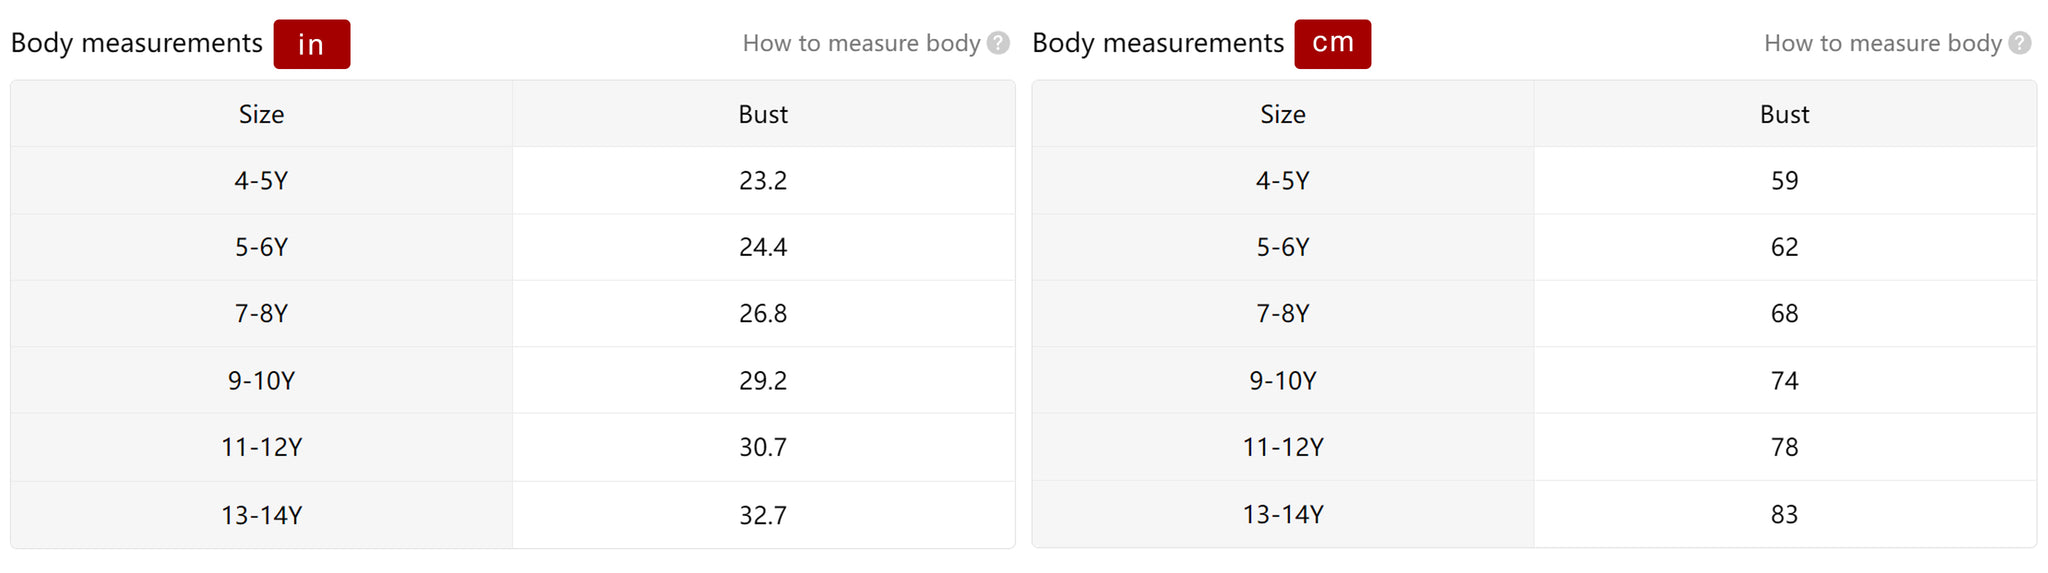Open "How to measure body" above the cm table
Screen dimensions: 2048x573
click(1882, 43)
